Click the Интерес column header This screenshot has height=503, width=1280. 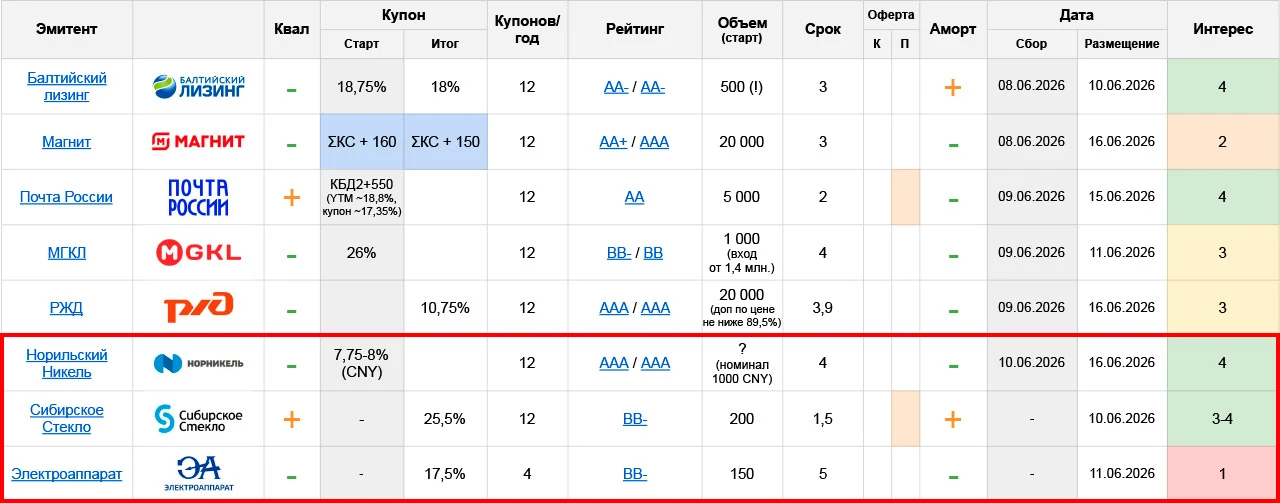tap(1223, 29)
